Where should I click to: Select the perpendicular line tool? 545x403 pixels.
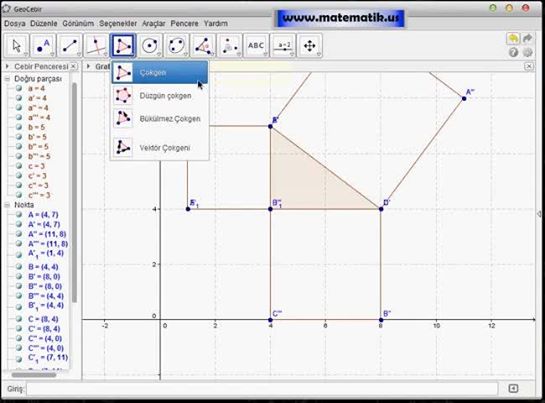pyautogui.click(x=96, y=46)
